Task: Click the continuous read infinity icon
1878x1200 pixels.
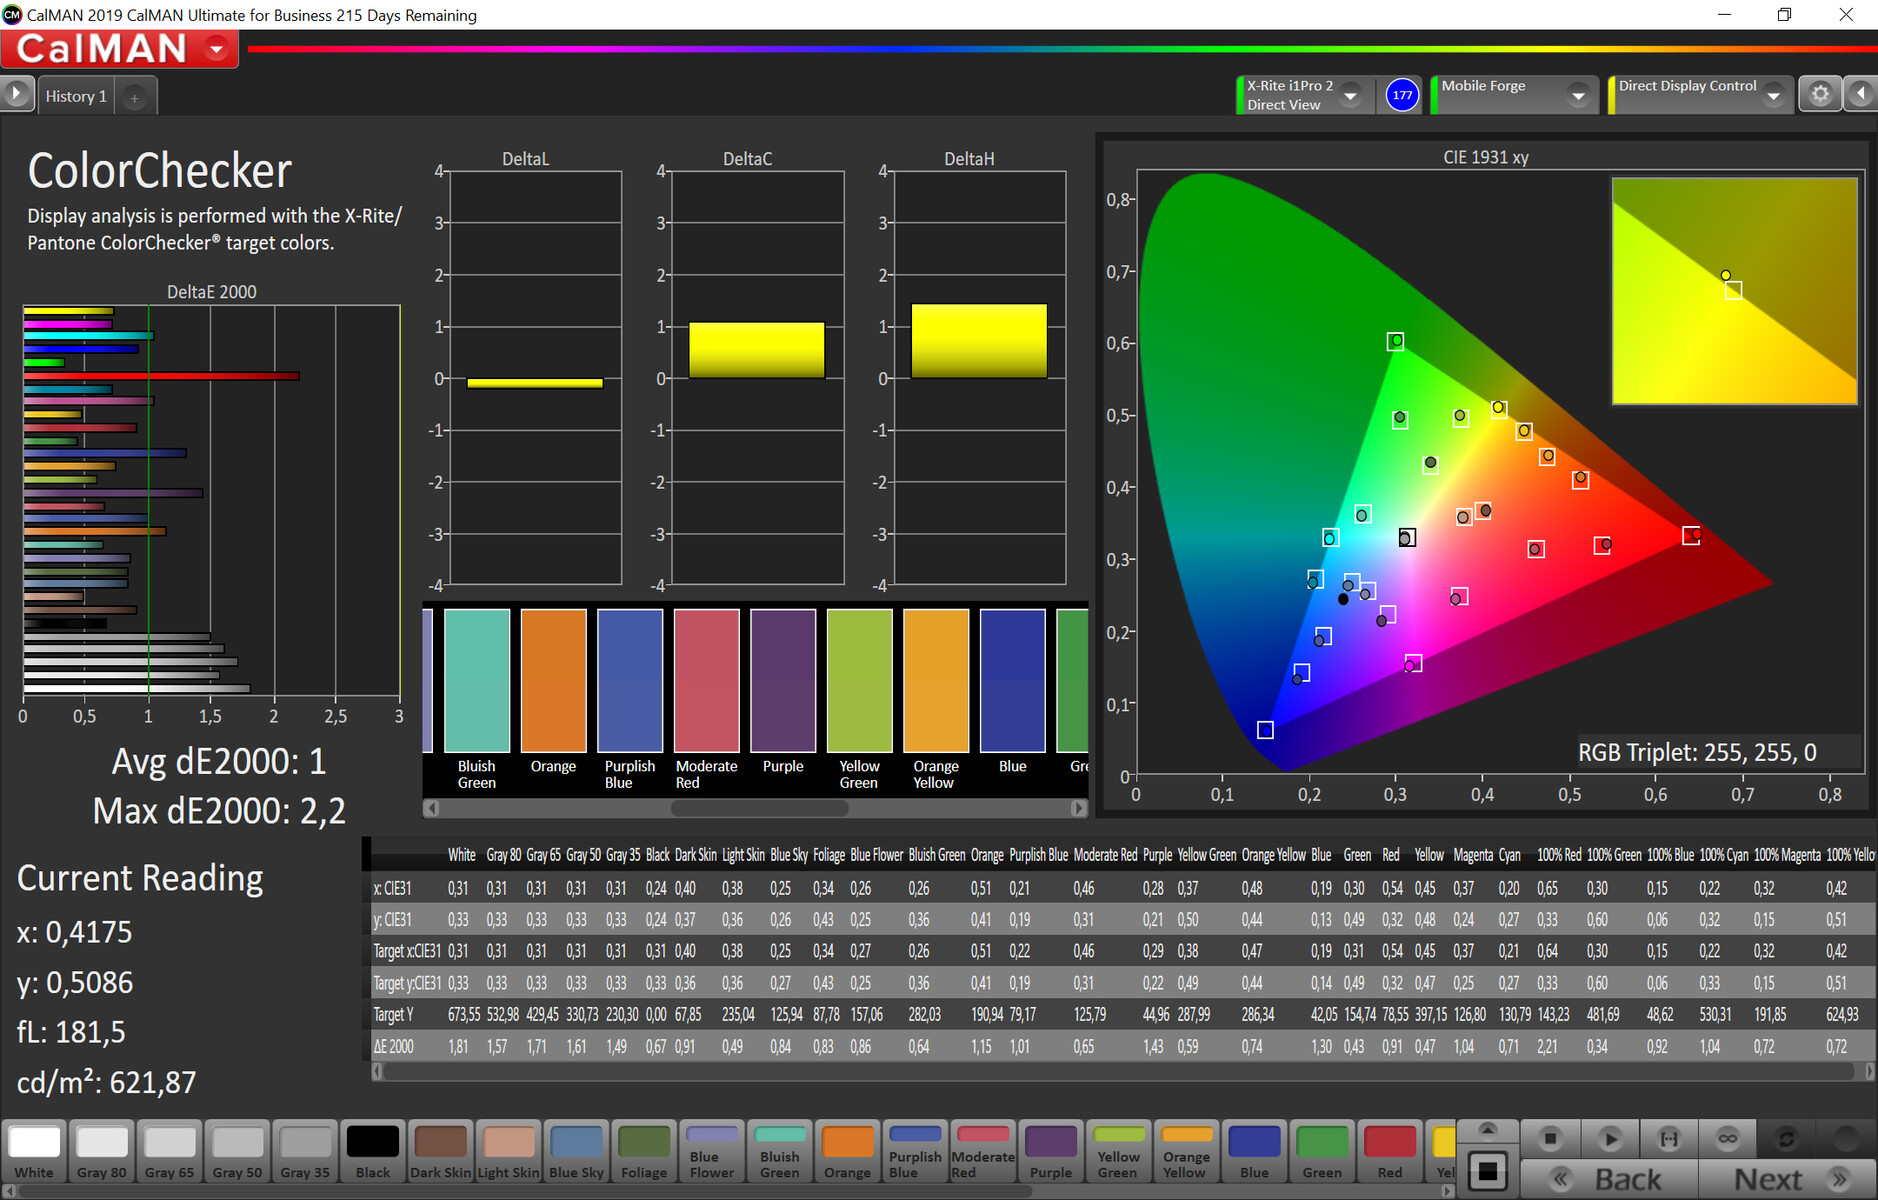Action: tap(1727, 1138)
